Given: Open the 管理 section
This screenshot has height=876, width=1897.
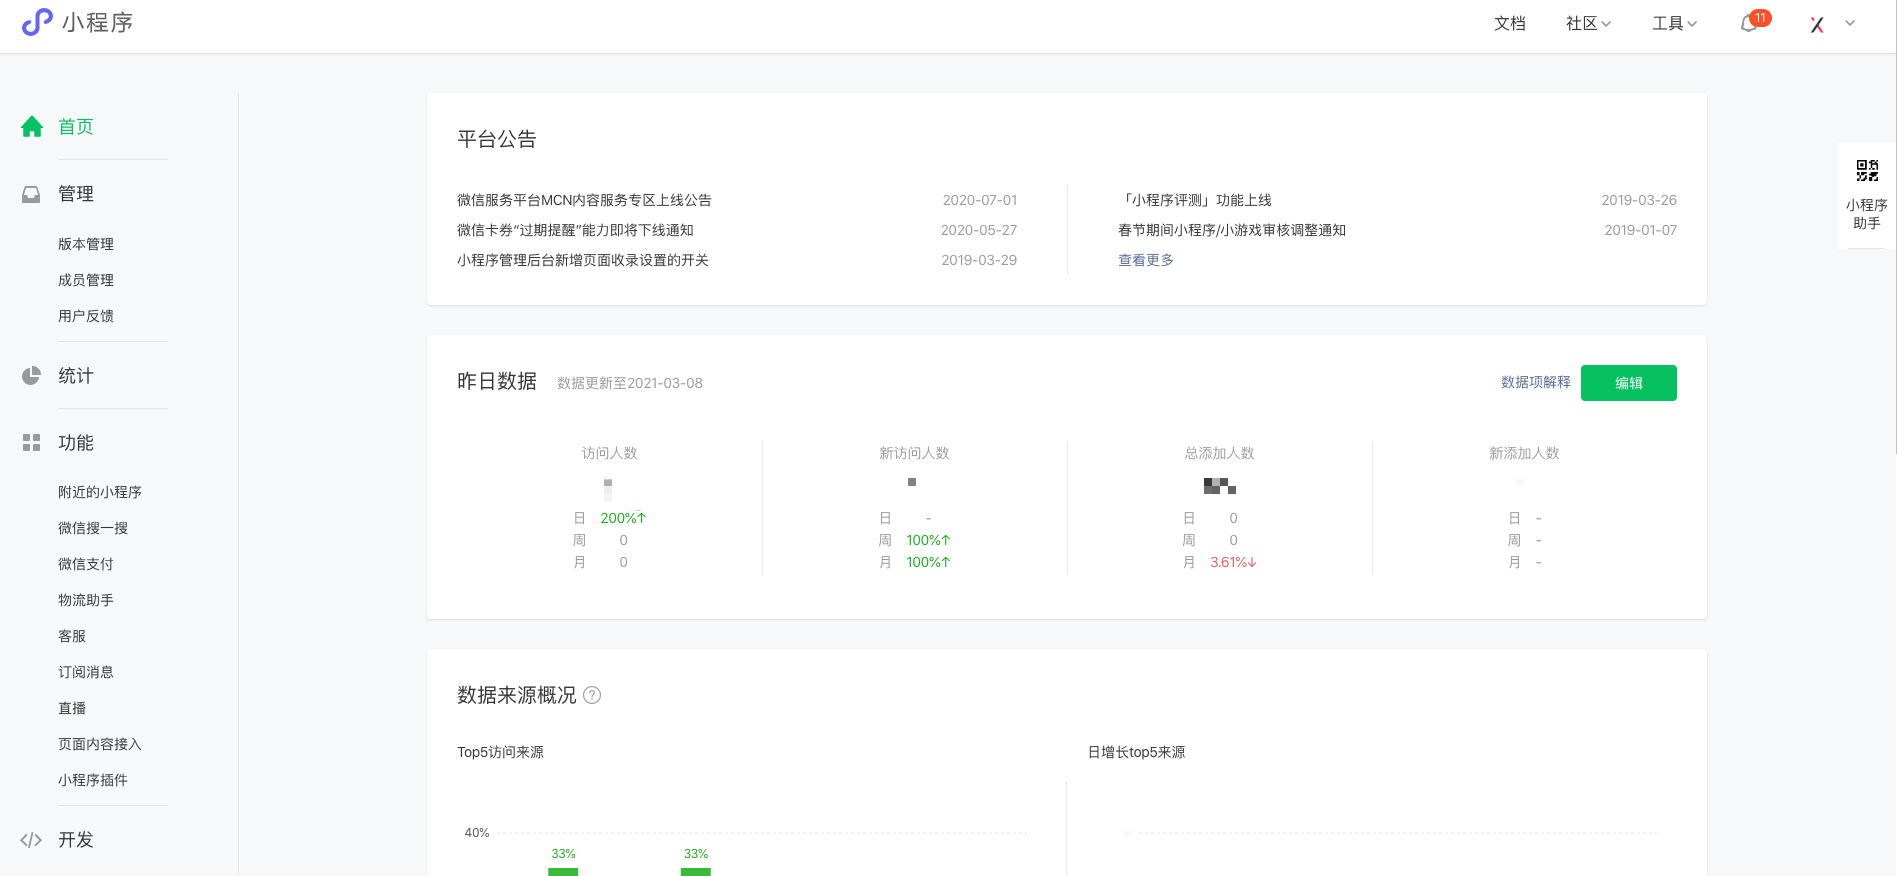Looking at the screenshot, I should [x=76, y=194].
